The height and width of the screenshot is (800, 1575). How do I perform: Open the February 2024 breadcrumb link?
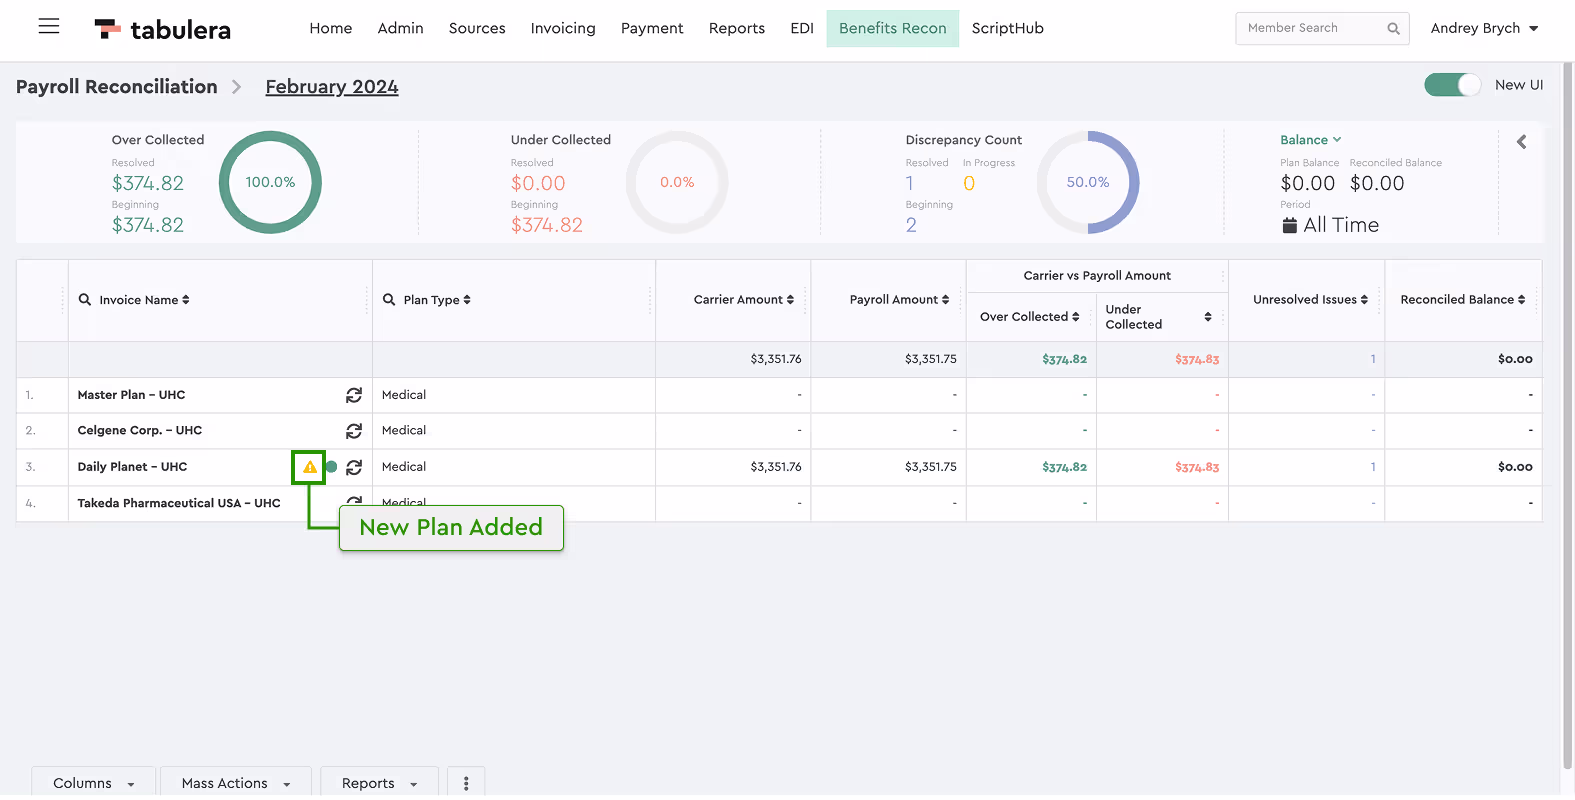click(332, 87)
